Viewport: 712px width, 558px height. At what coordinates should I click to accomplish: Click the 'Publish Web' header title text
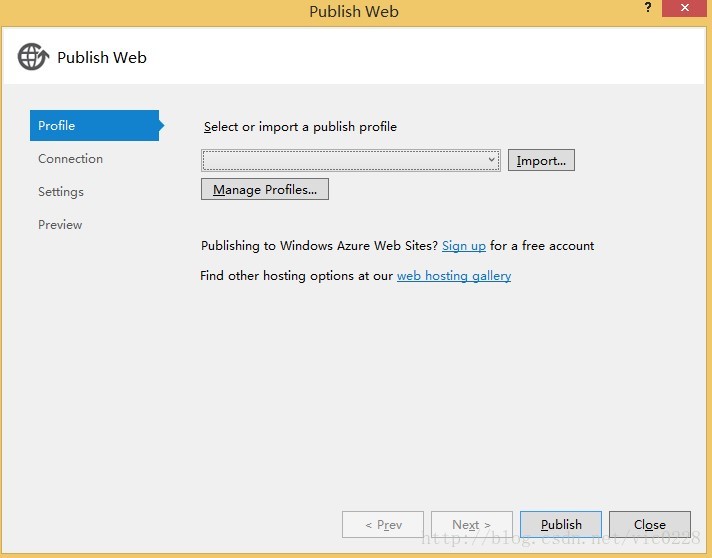(102, 58)
